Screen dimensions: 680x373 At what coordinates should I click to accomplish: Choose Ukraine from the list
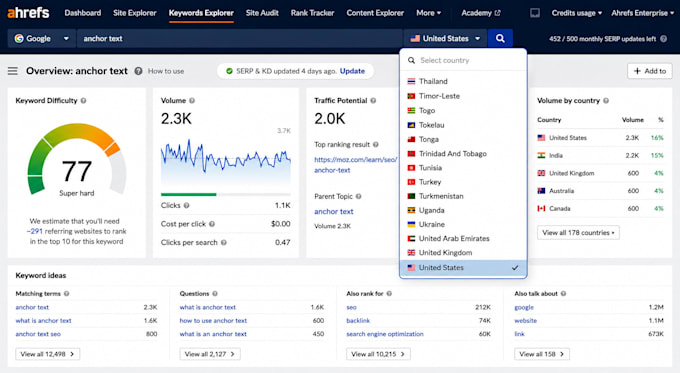[463, 224]
